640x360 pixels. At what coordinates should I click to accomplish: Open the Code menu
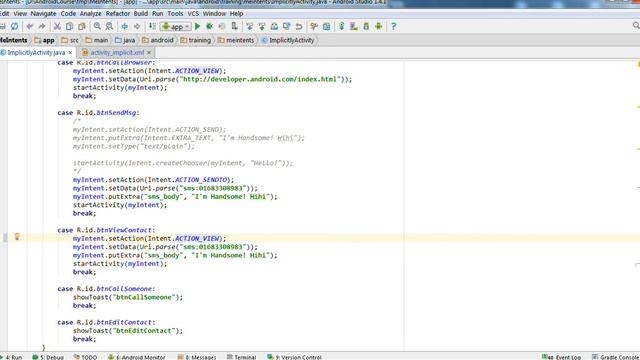tap(68, 13)
